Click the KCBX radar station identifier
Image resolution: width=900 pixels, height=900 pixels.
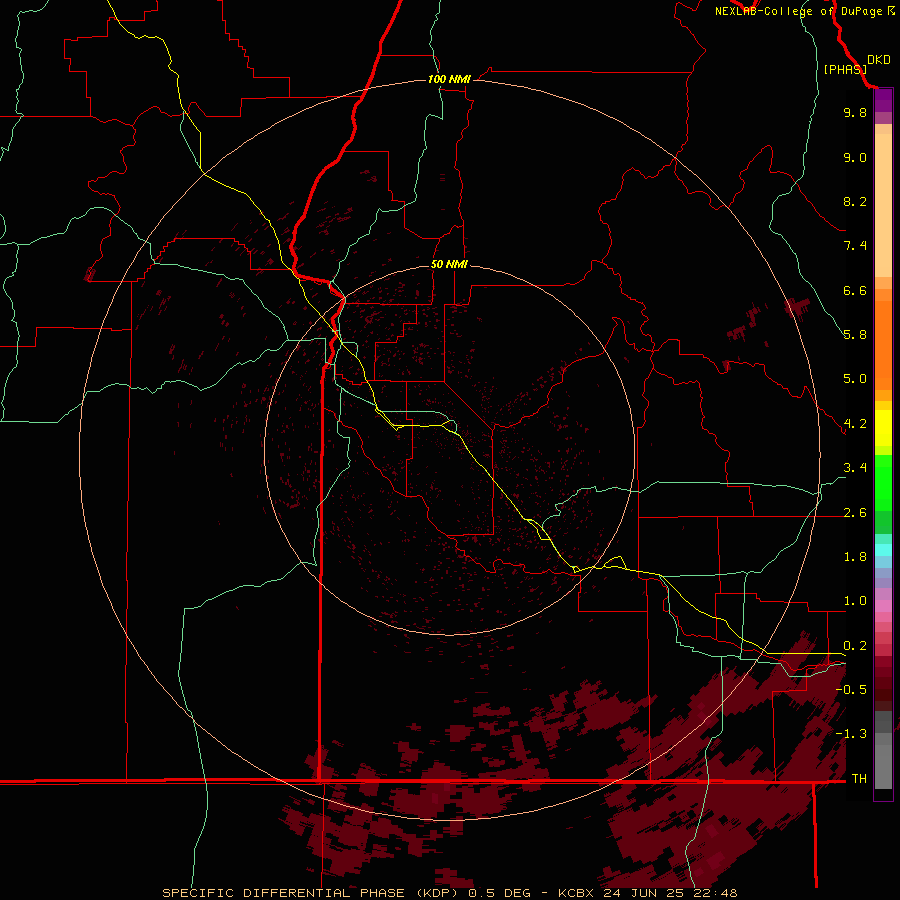coord(577,893)
